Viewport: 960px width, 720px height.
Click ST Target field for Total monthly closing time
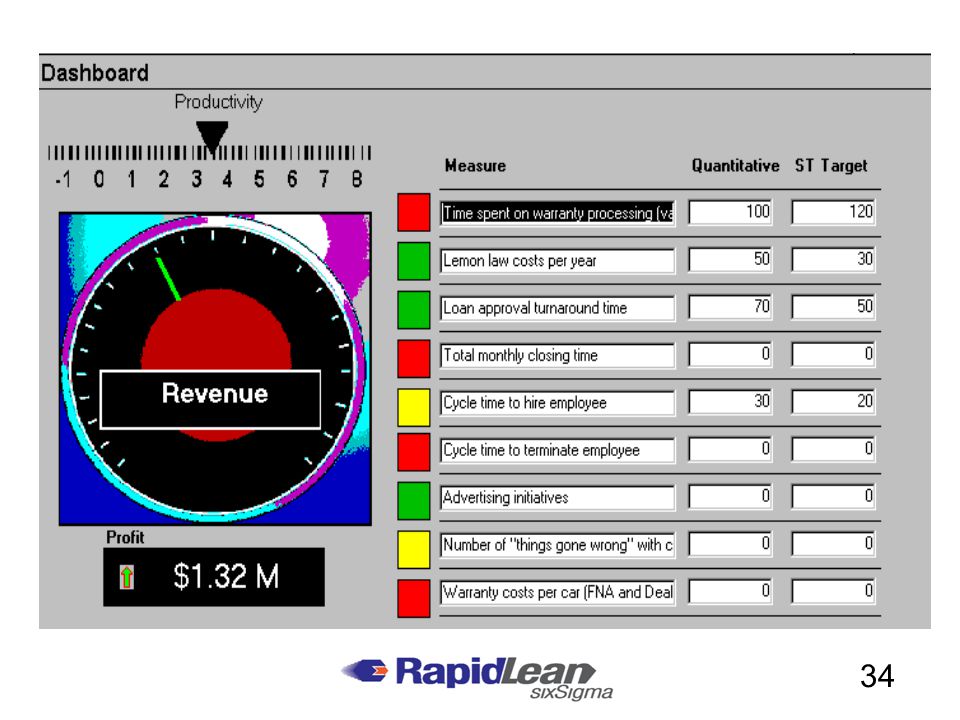(833, 354)
